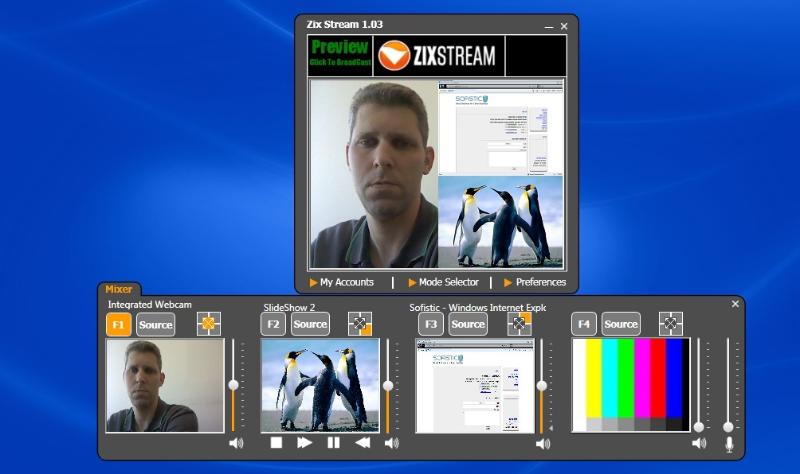Screen dimensions: 800x474
Task: Click the layout position icon for F4
Action: pos(670,324)
